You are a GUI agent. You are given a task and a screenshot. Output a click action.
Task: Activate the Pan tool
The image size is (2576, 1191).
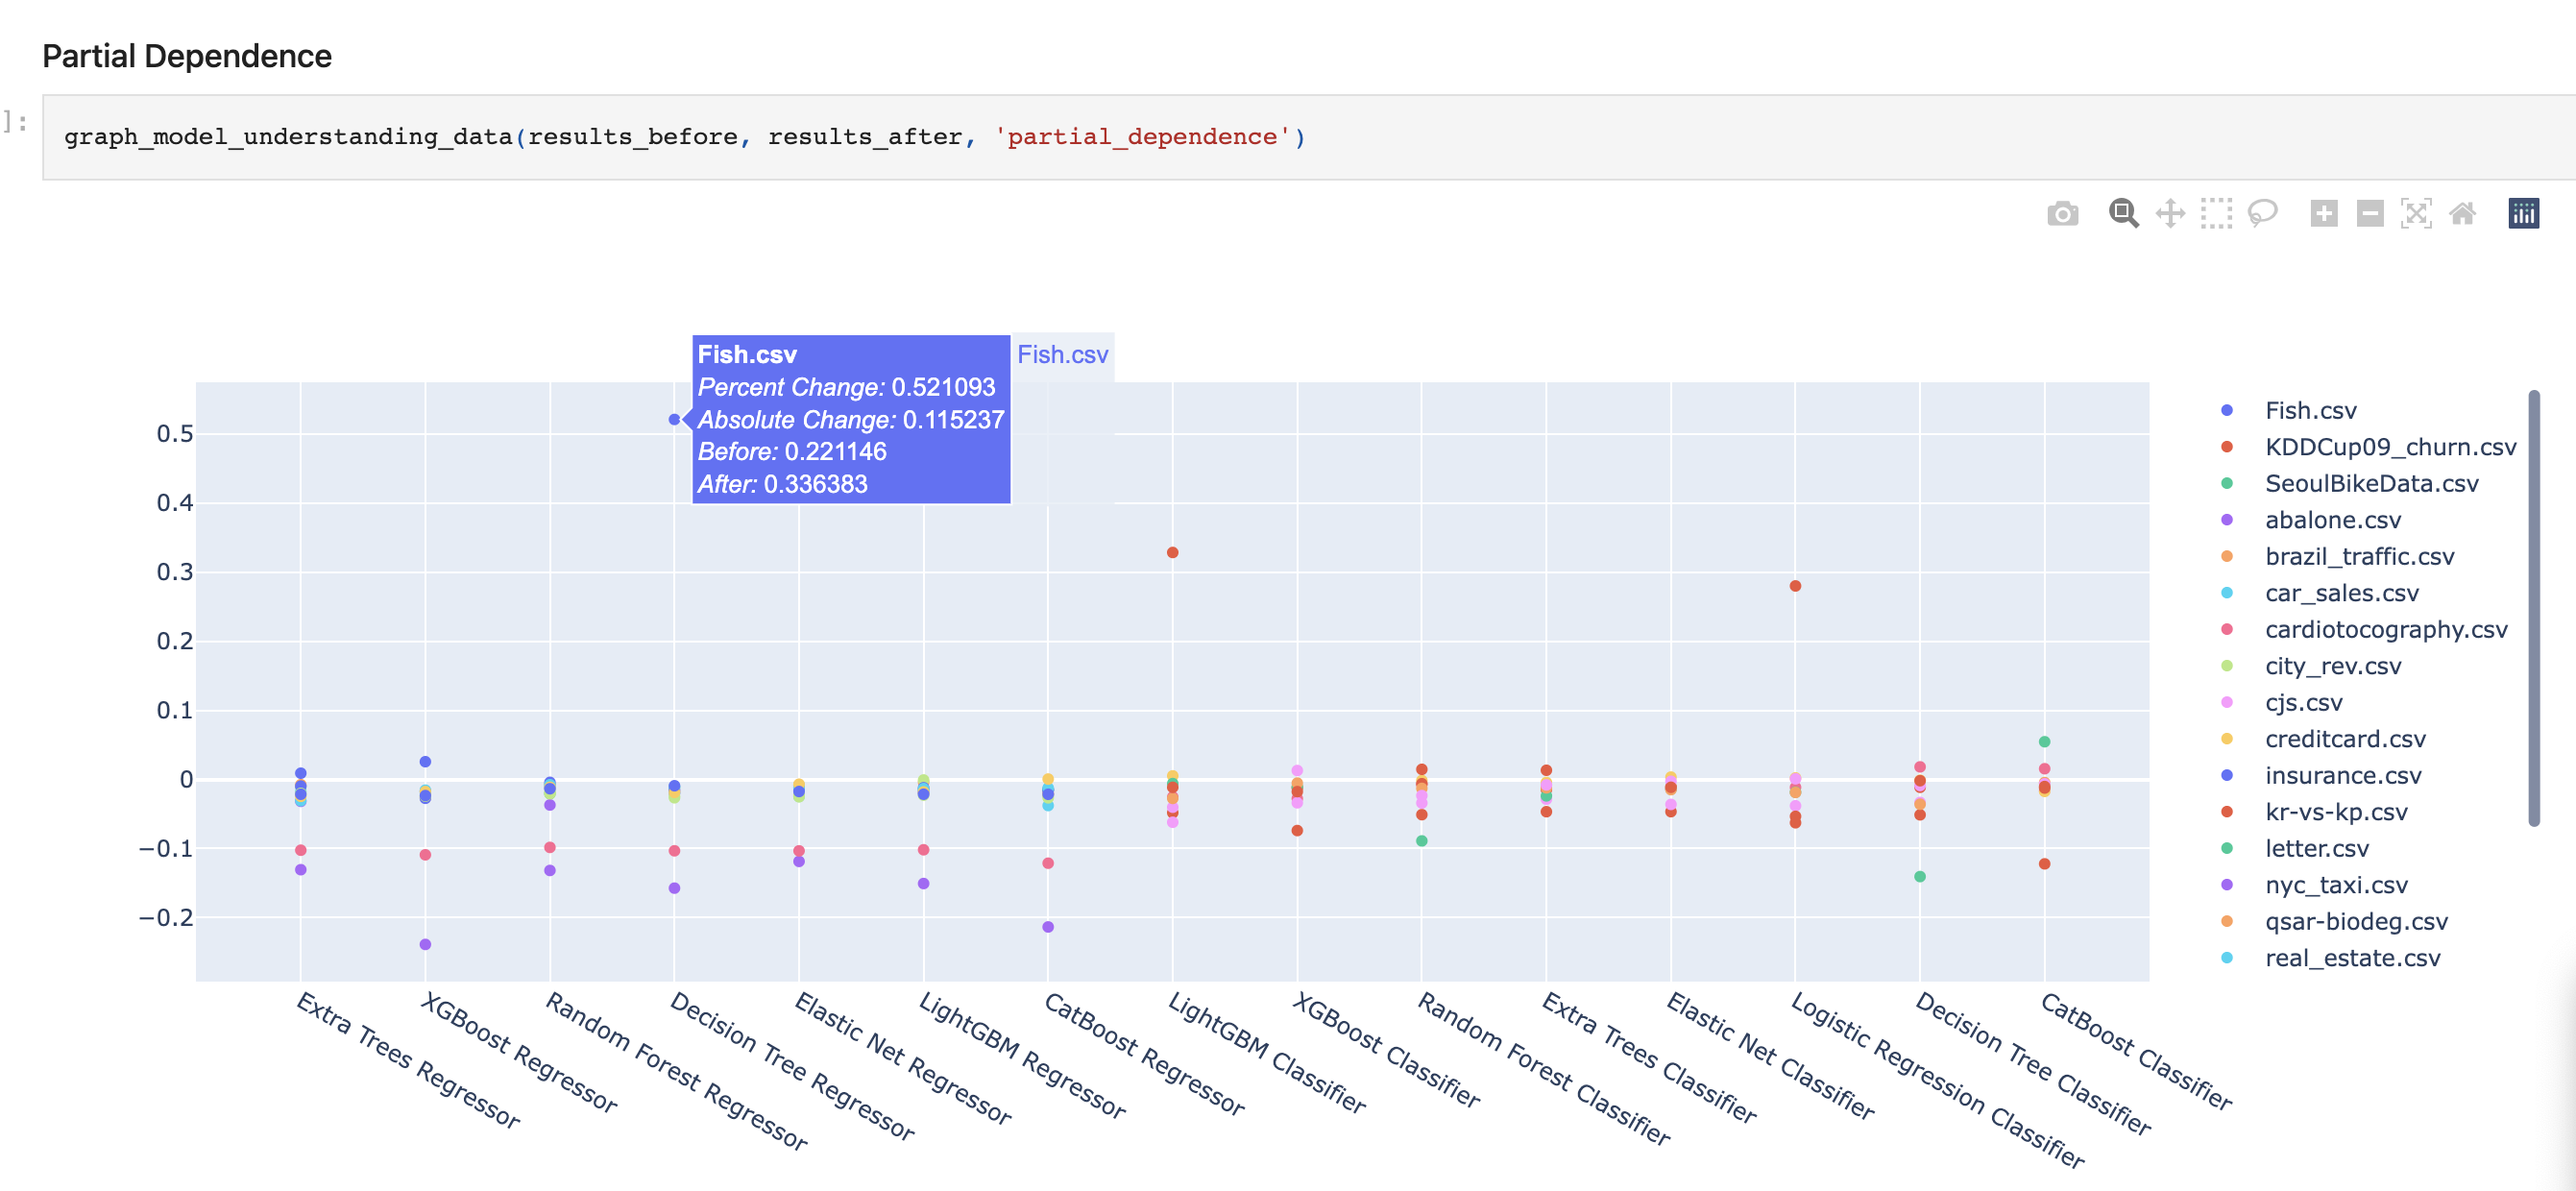pos(2170,214)
